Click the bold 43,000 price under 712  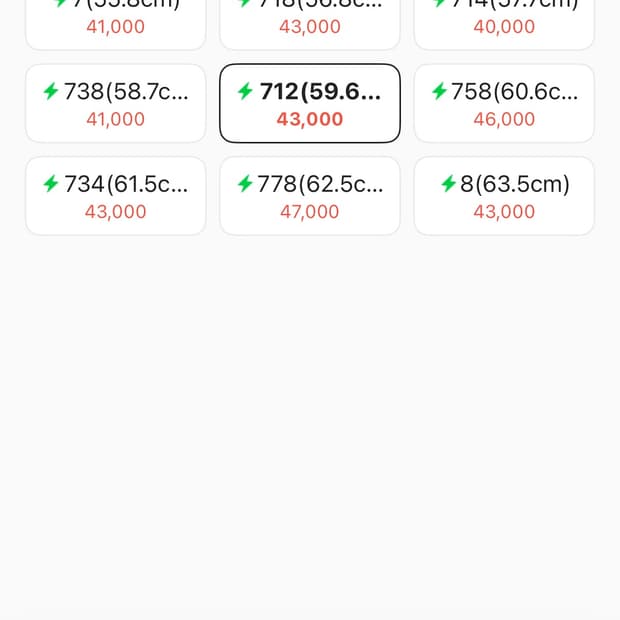pyautogui.click(x=310, y=119)
